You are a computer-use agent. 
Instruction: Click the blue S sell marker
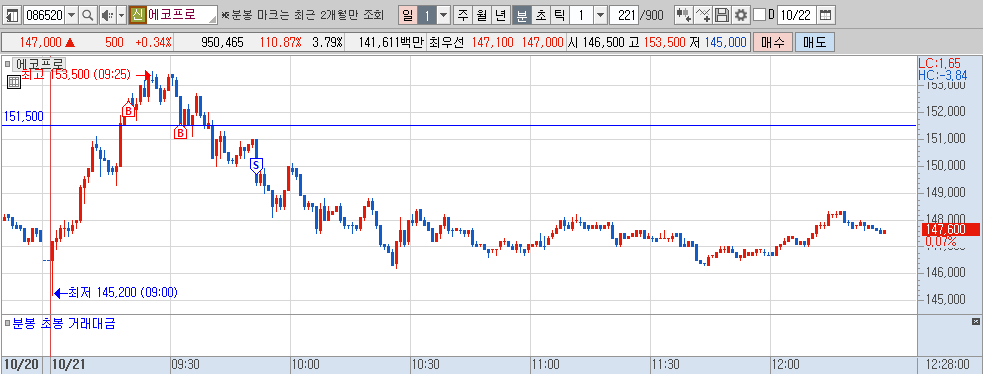tap(256, 165)
